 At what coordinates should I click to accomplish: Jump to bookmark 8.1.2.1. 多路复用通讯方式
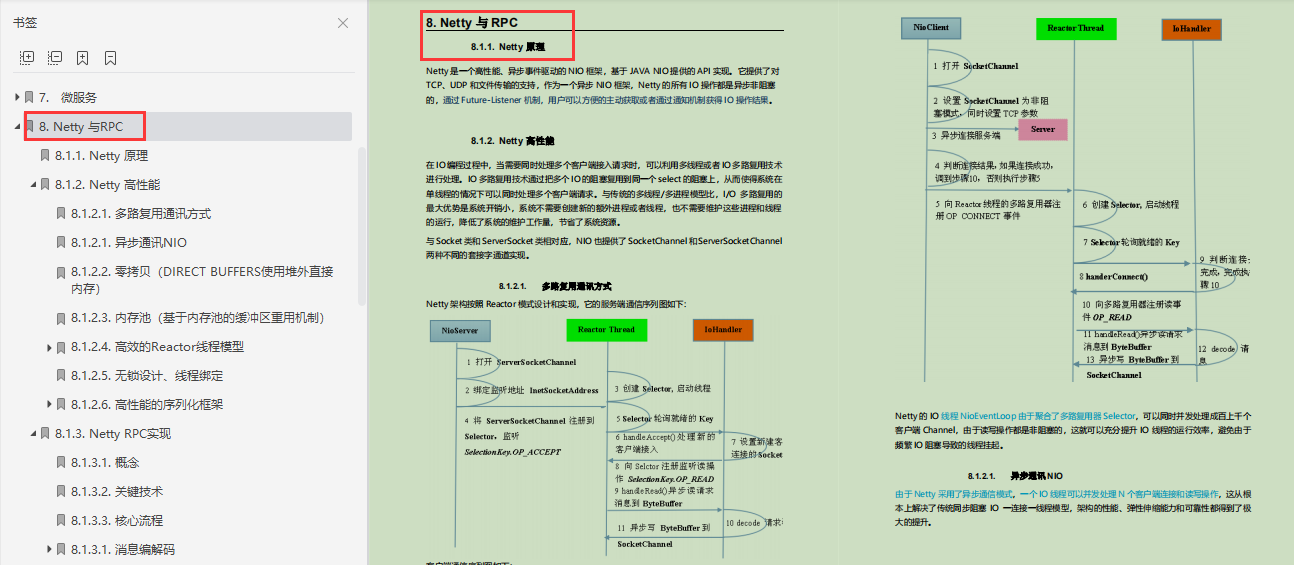click(141, 213)
